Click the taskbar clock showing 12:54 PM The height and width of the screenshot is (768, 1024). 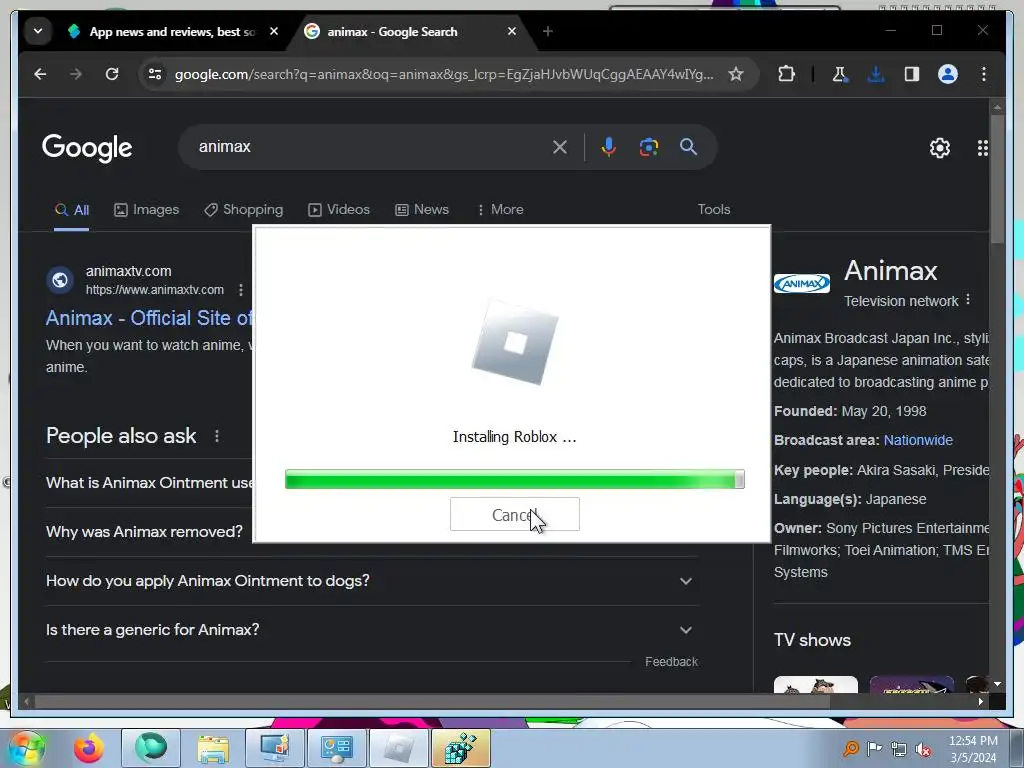[973, 749]
